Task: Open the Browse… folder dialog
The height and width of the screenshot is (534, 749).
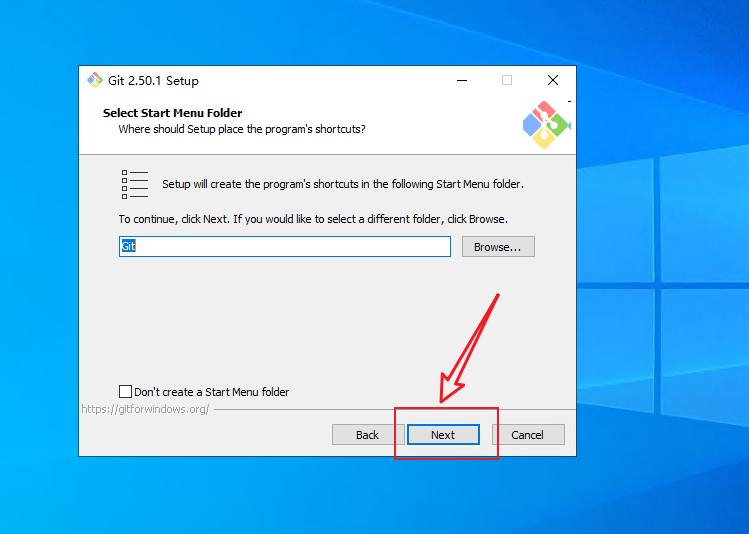Action: 498,246
